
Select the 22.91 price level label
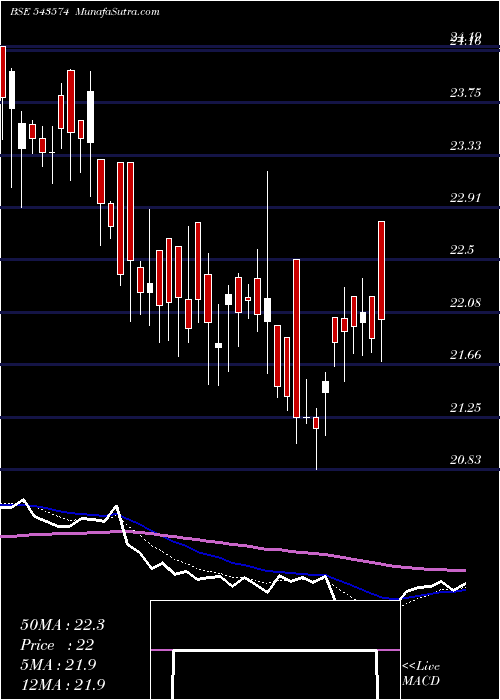(466, 198)
